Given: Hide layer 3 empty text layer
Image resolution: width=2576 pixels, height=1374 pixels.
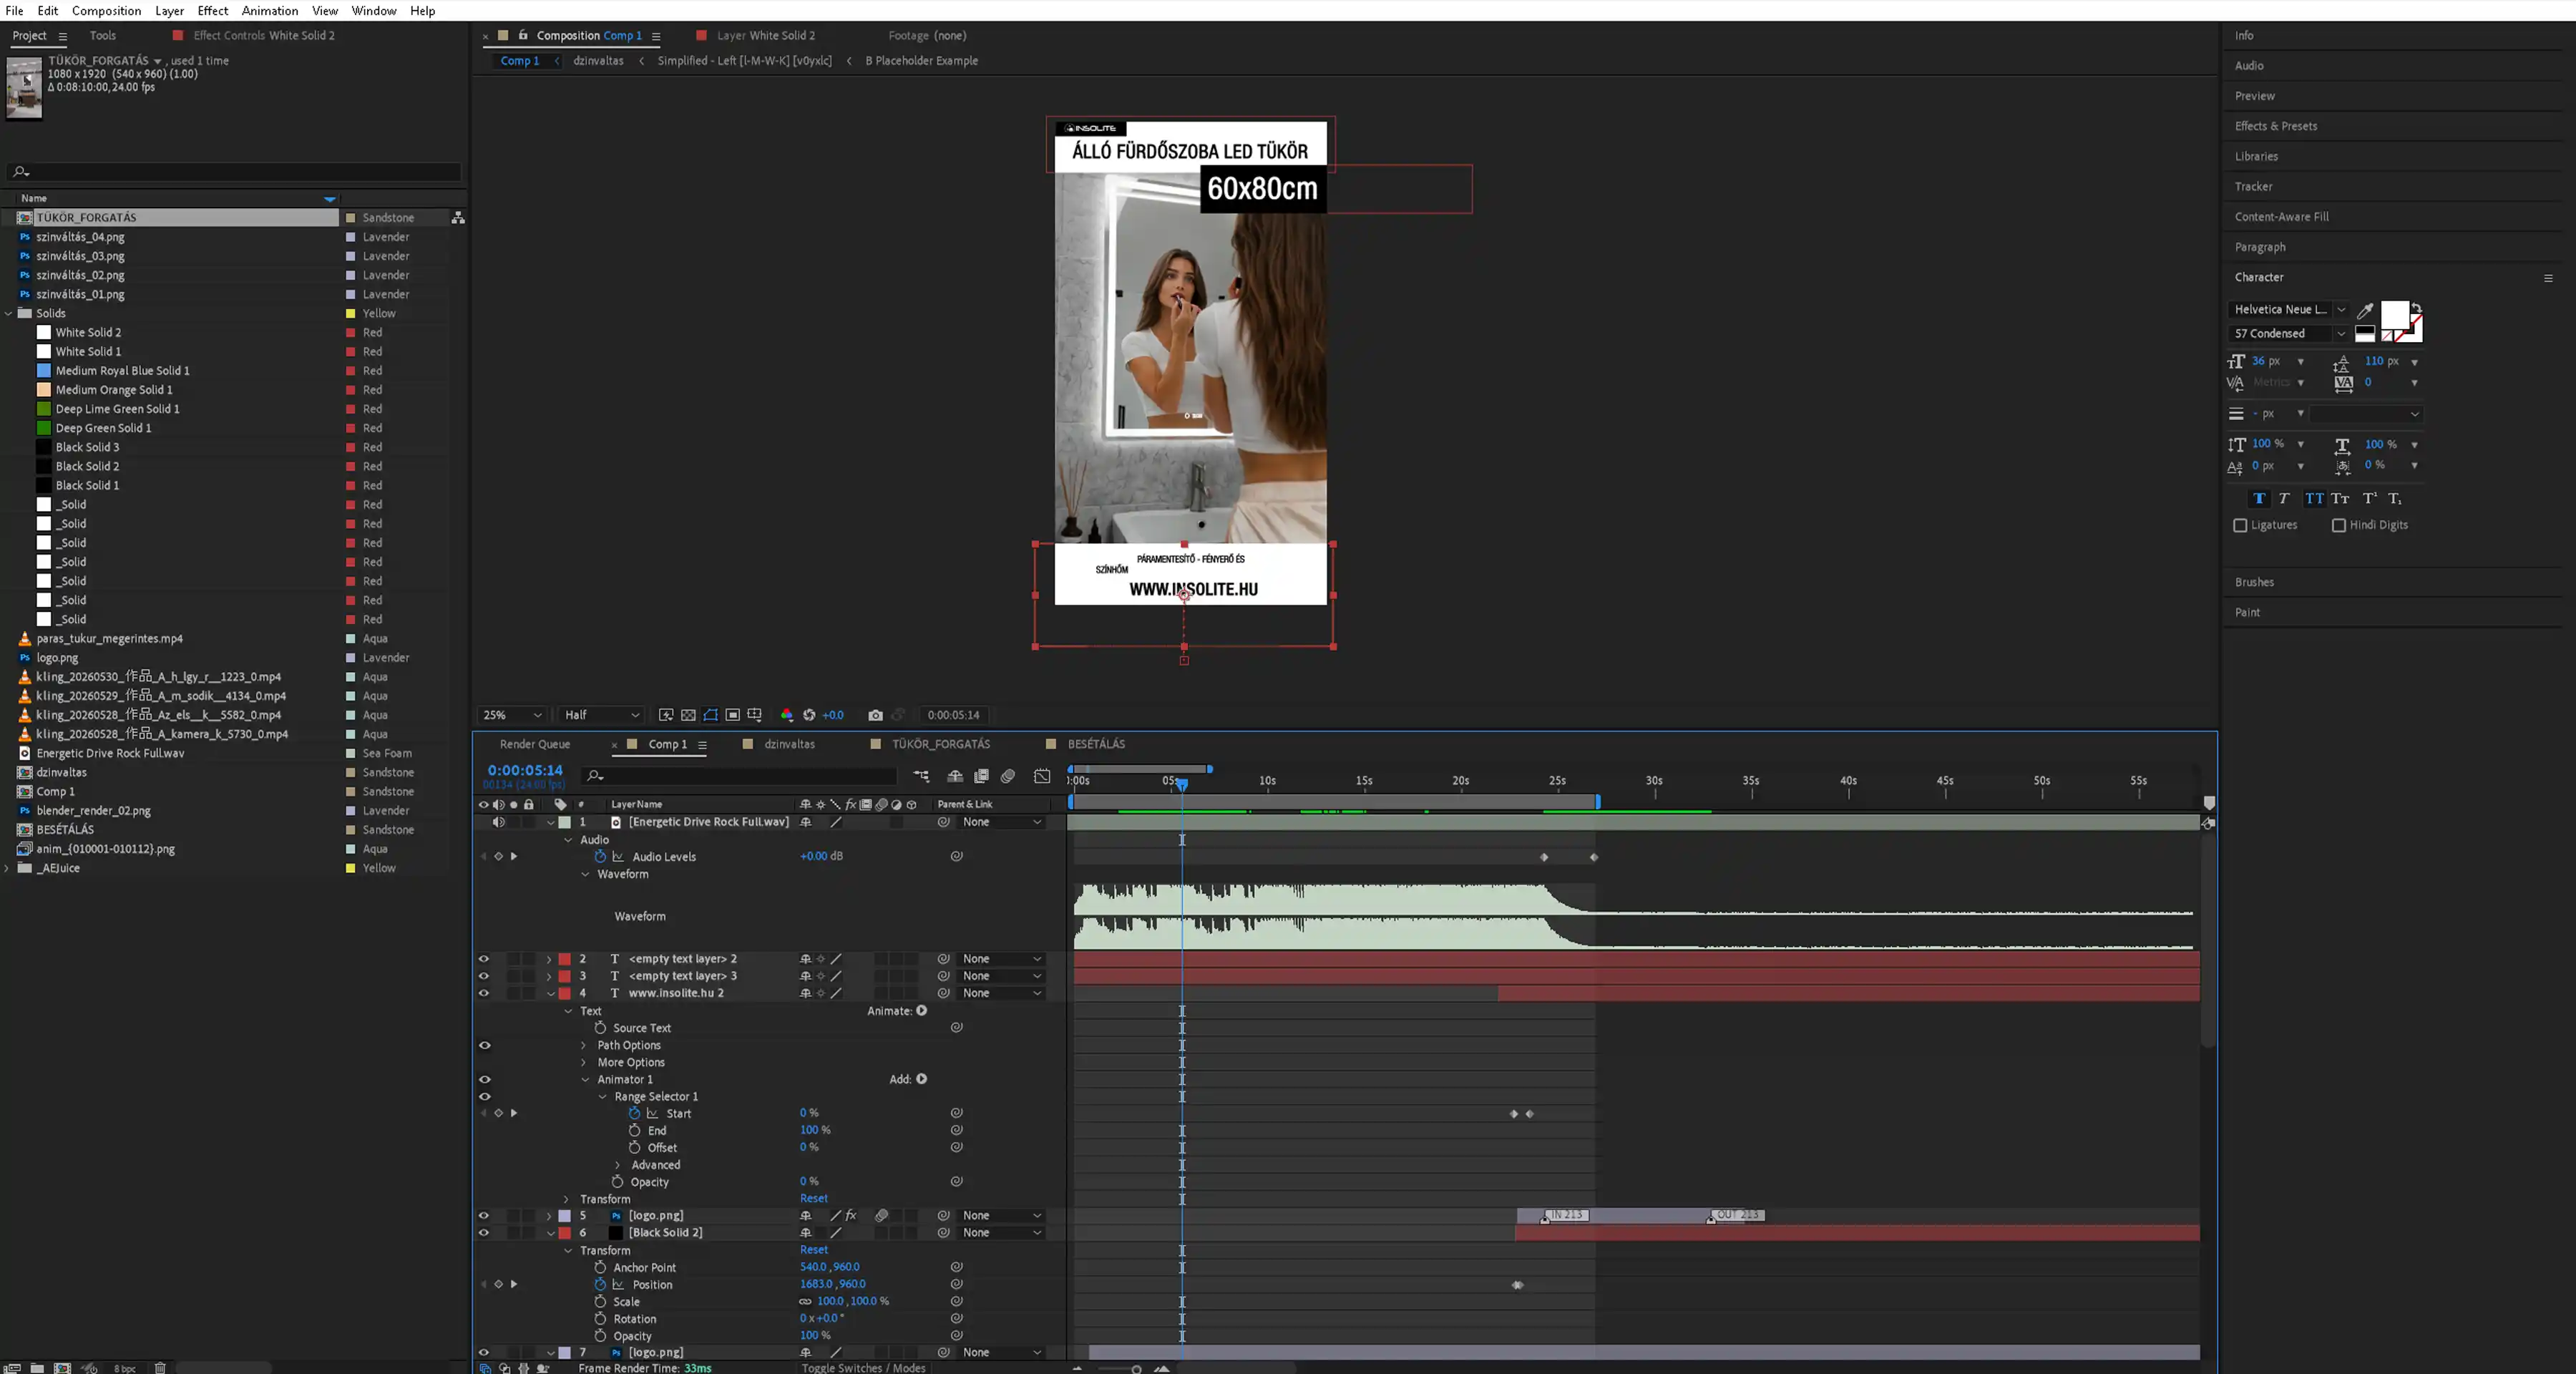Looking at the screenshot, I should tap(484, 976).
